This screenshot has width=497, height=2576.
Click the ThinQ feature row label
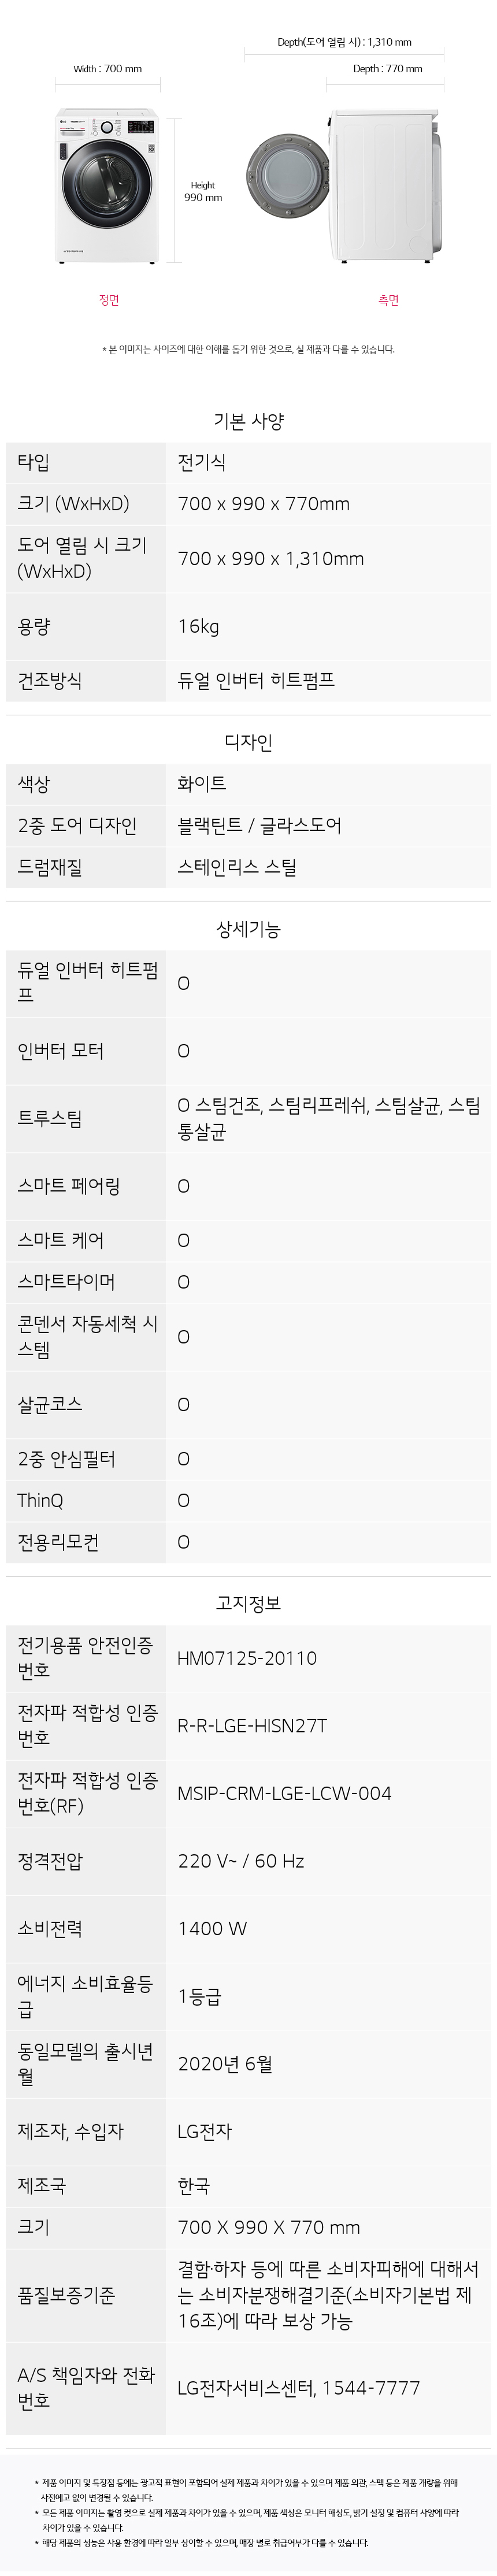pos(40,1499)
